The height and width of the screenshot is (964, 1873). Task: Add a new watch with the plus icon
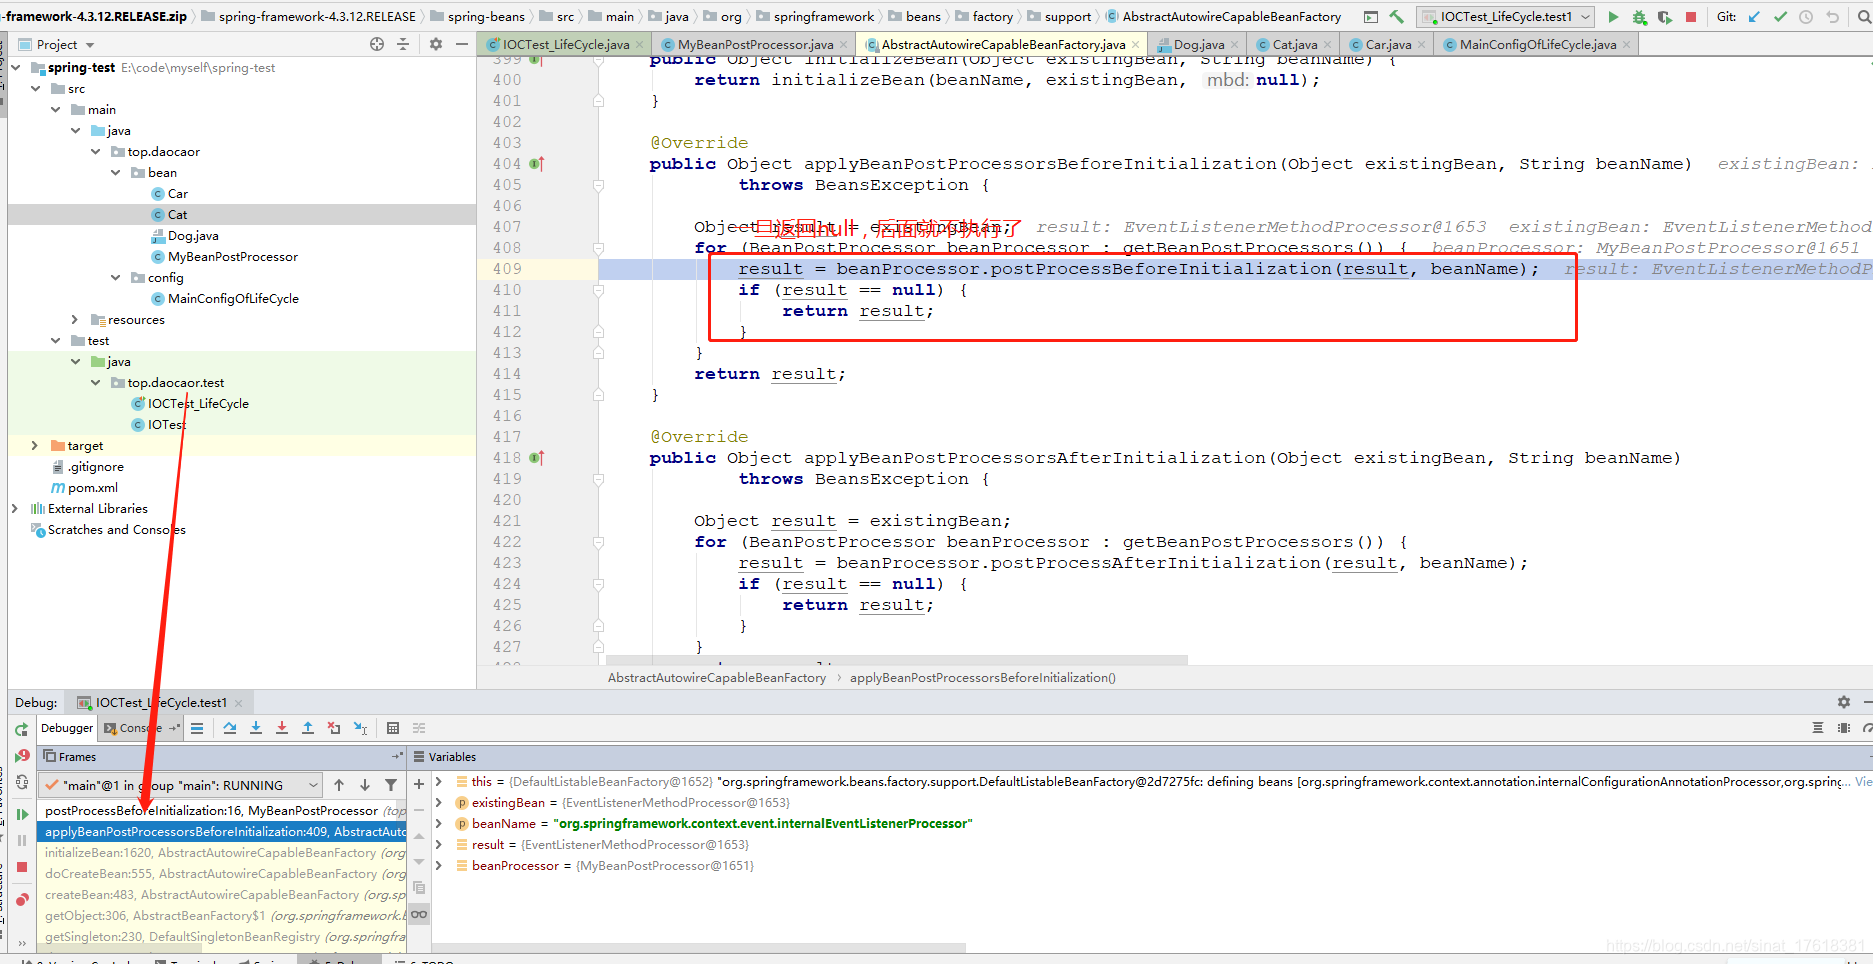pyautogui.click(x=419, y=784)
